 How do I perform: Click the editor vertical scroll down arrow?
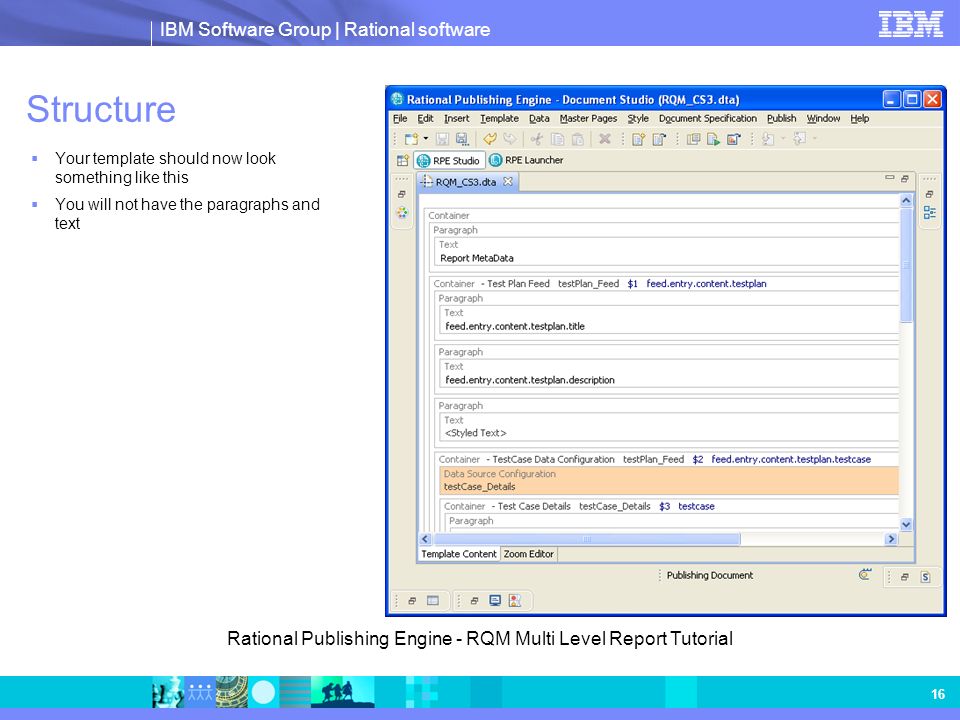tap(906, 525)
